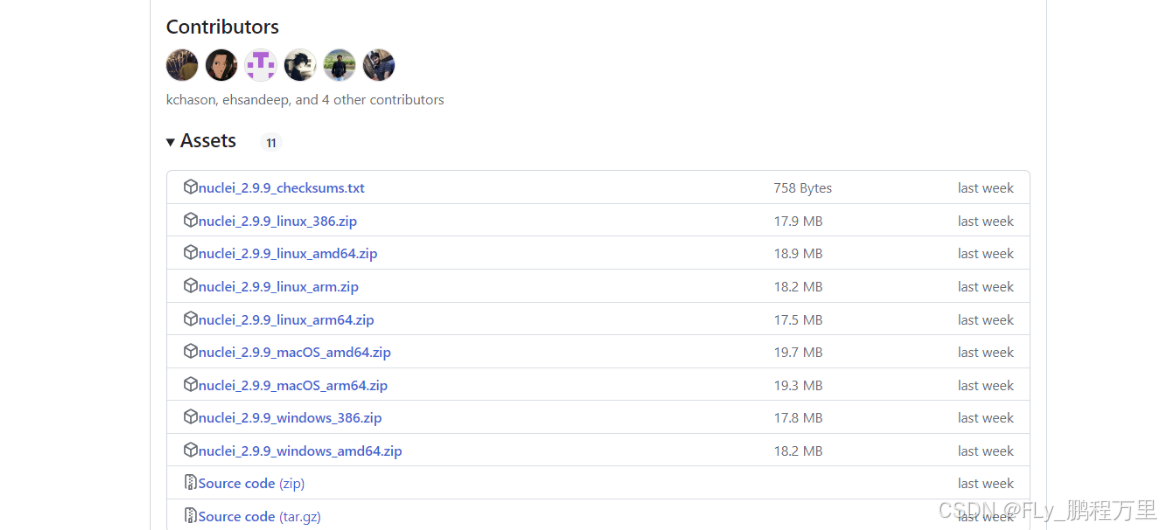Open the purple pixel identicon contributor avatar
The height and width of the screenshot is (530, 1161).
point(261,65)
